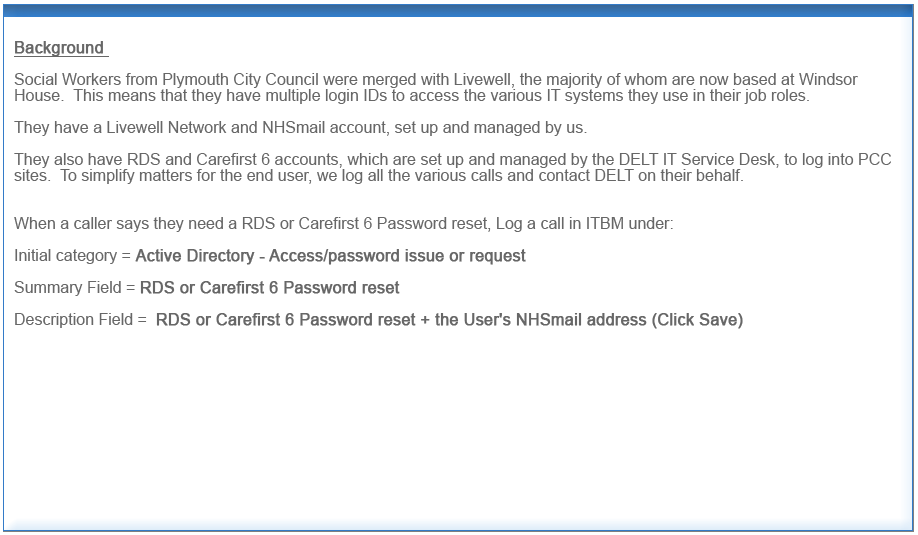918x535 pixels.
Task: Click the Initial category label
Action: click(x=66, y=256)
